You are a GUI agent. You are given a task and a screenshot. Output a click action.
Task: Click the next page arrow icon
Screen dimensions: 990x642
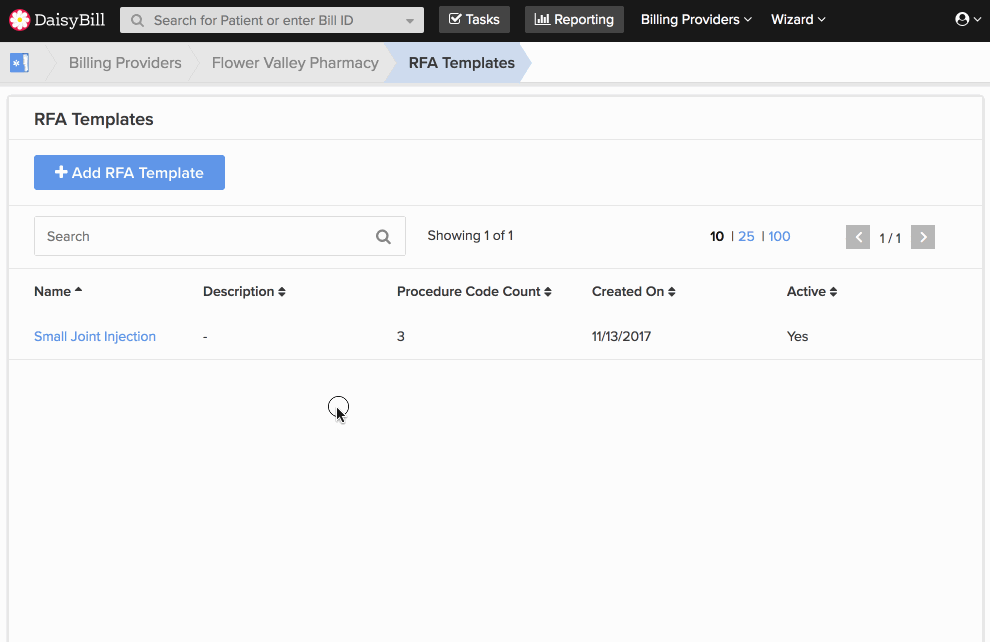point(922,237)
